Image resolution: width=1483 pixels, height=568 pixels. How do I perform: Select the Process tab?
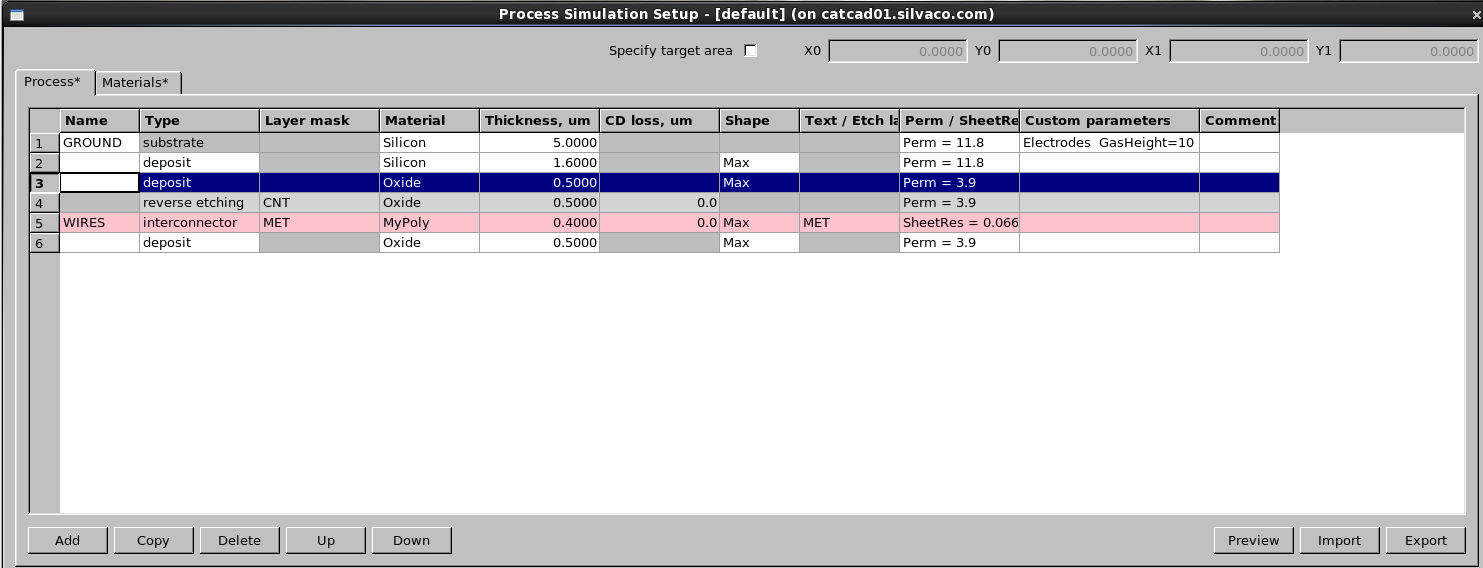click(x=52, y=82)
